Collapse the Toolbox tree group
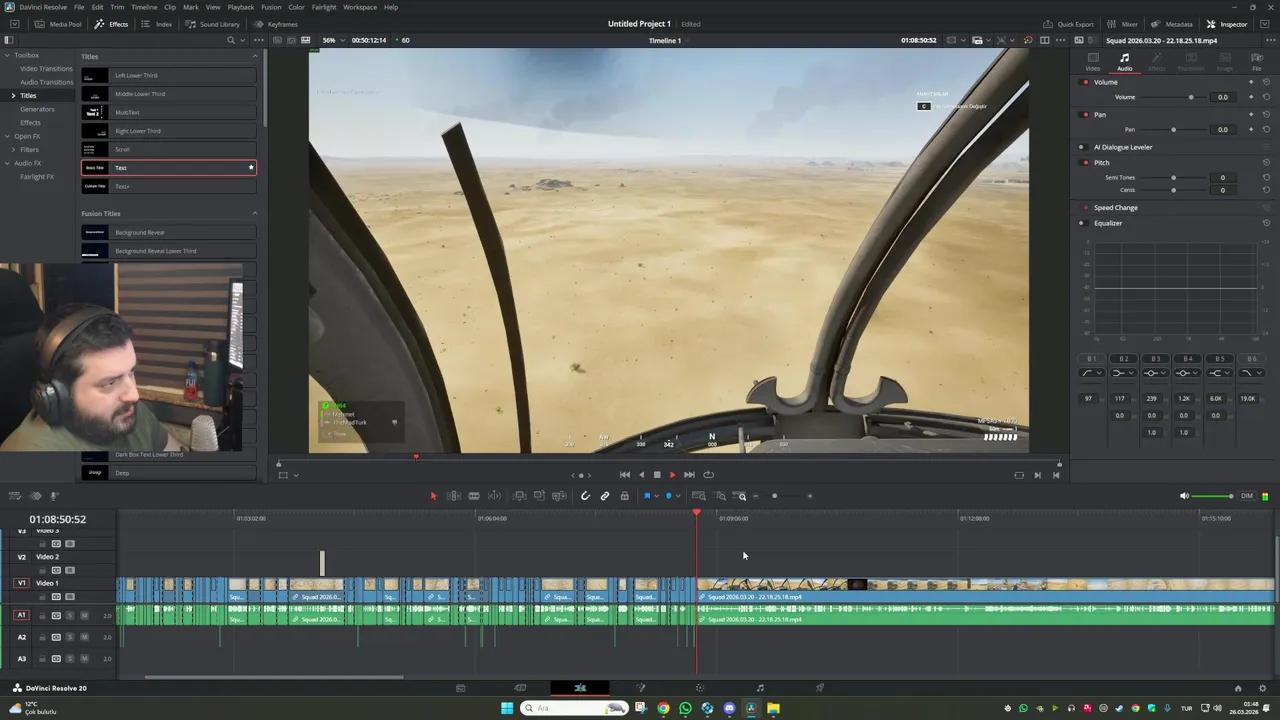The image size is (1280, 720). pyautogui.click(x=7, y=55)
